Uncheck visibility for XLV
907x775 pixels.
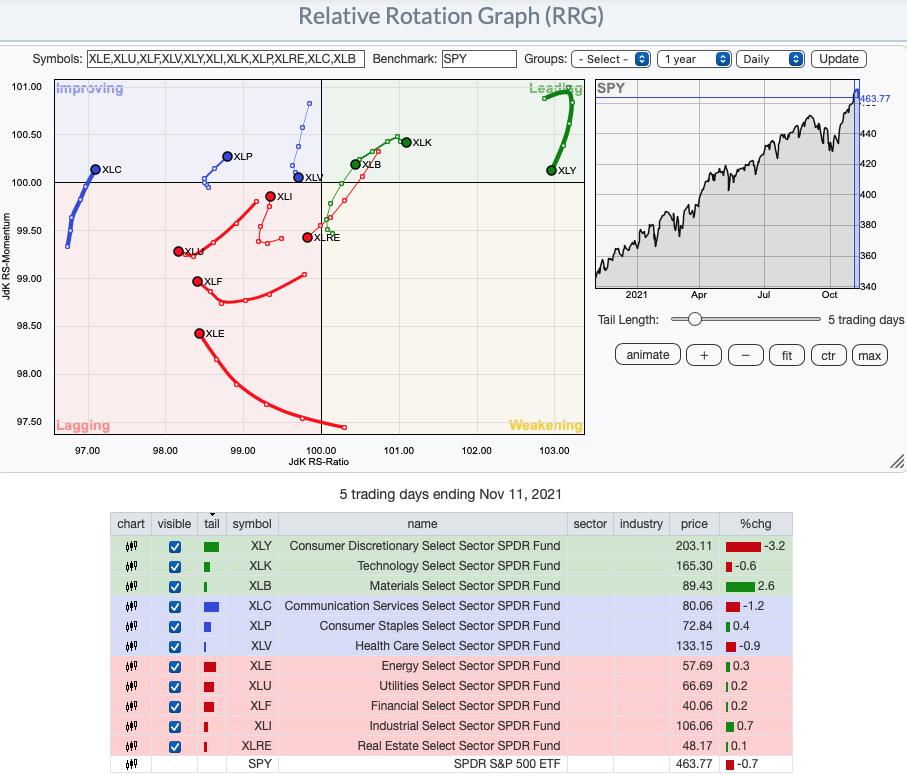pos(175,647)
